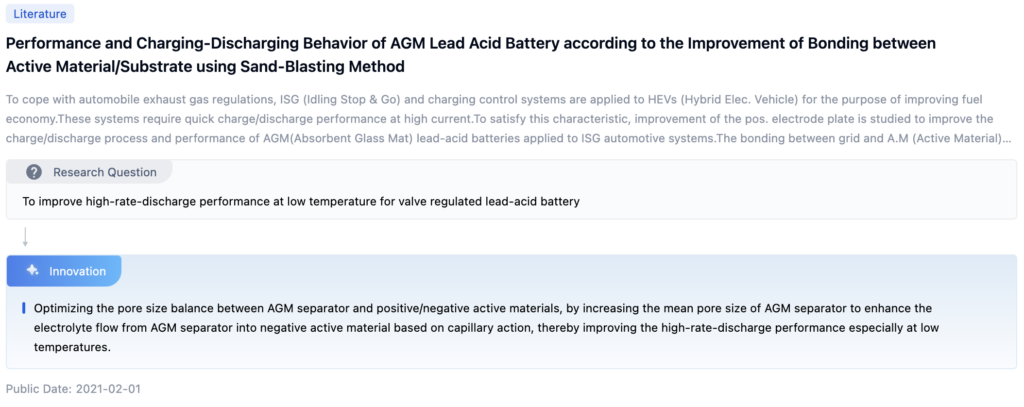Click the Public Date 2021-02-01 text
Image resolution: width=1024 pixels, height=407 pixels.
[73, 387]
